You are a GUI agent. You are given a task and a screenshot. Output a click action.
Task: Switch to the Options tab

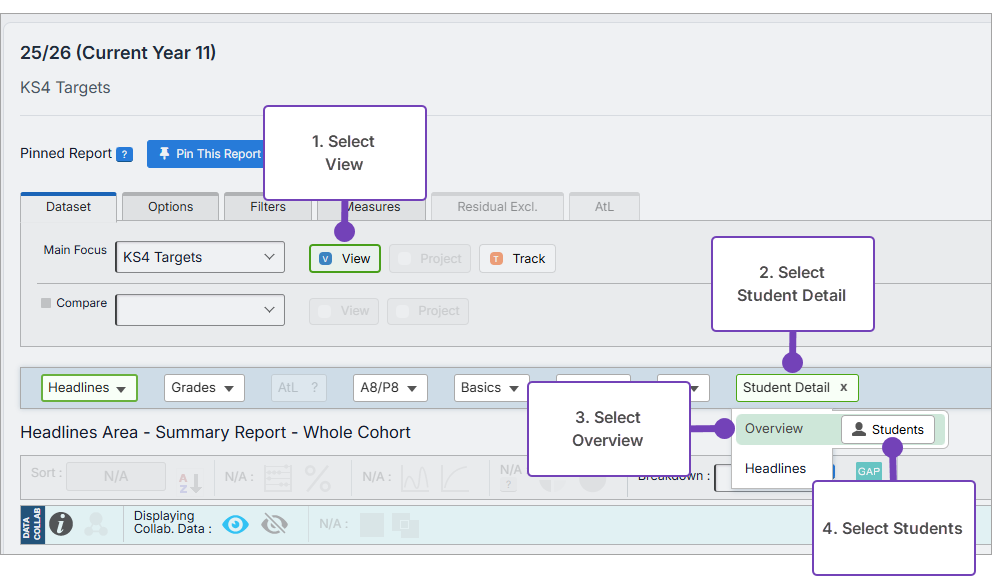tap(170, 207)
